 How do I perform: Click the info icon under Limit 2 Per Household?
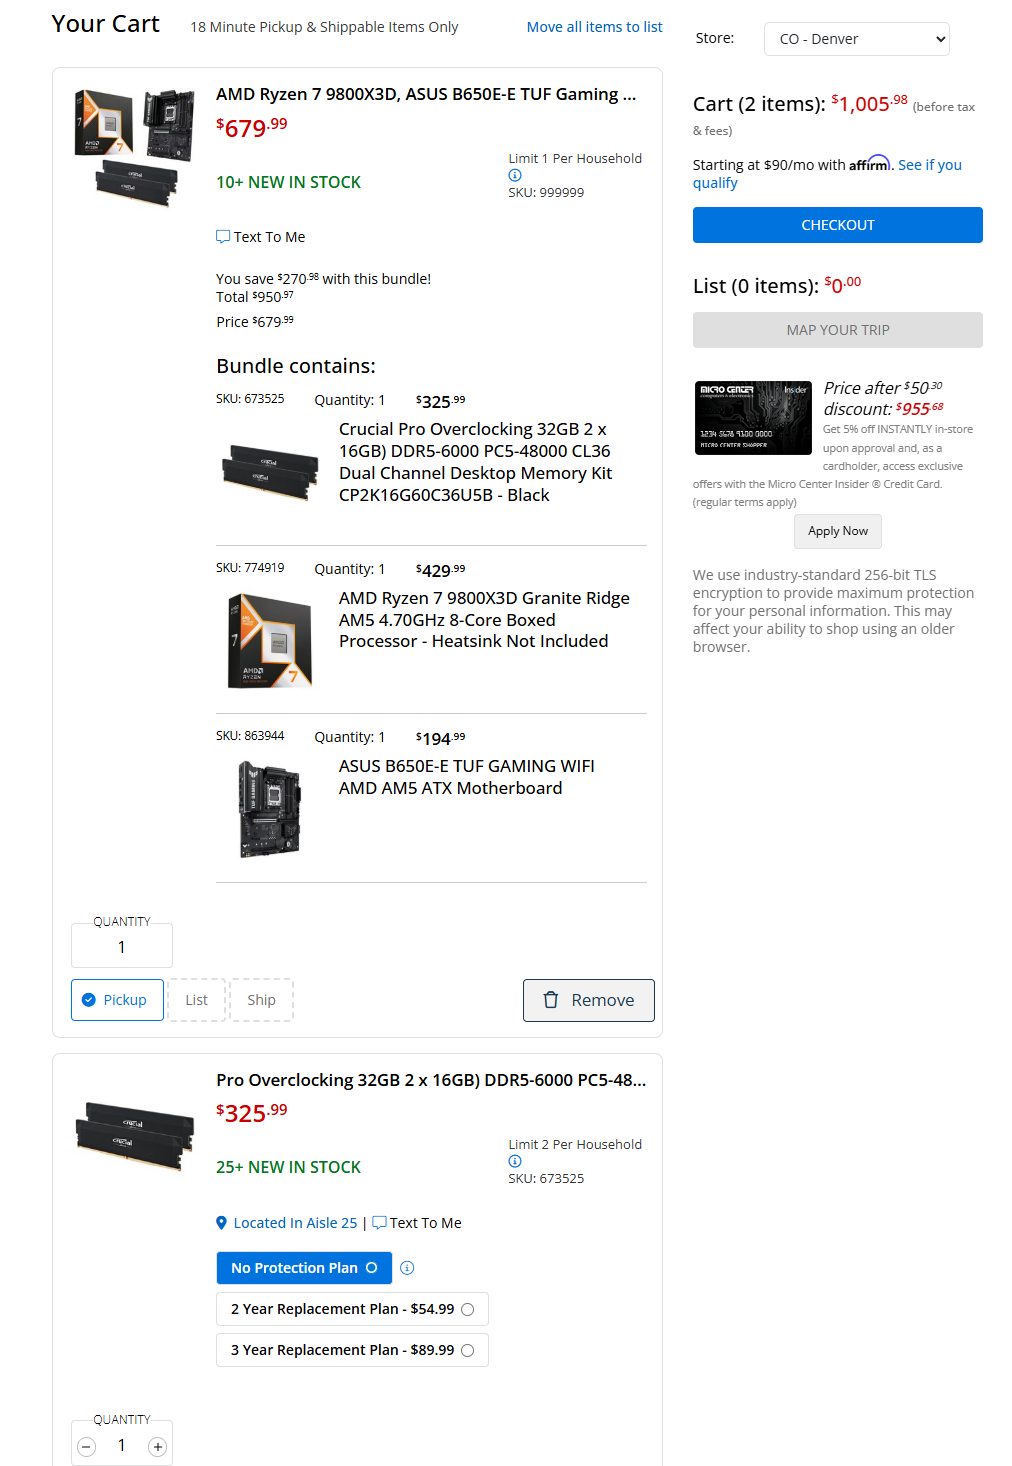(515, 1161)
